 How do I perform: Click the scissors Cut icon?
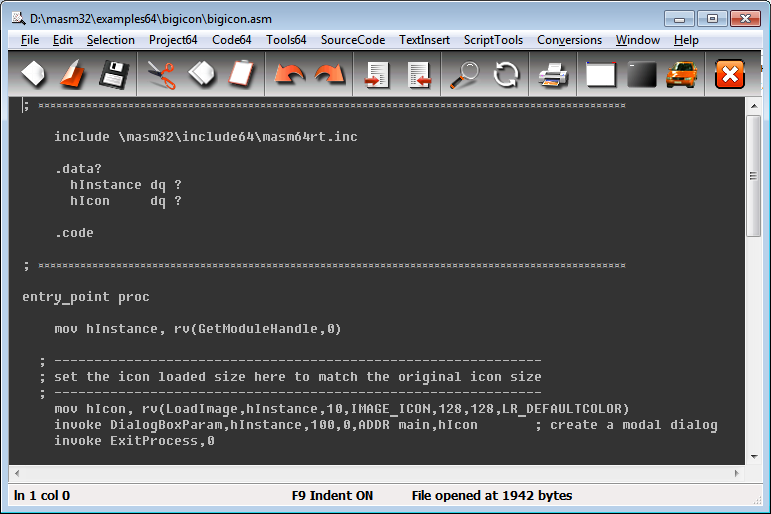160,74
